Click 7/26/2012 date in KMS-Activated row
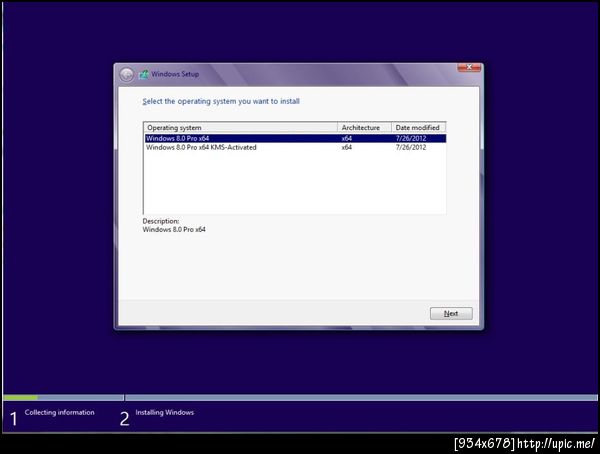The width and height of the screenshot is (600, 454). click(x=411, y=147)
